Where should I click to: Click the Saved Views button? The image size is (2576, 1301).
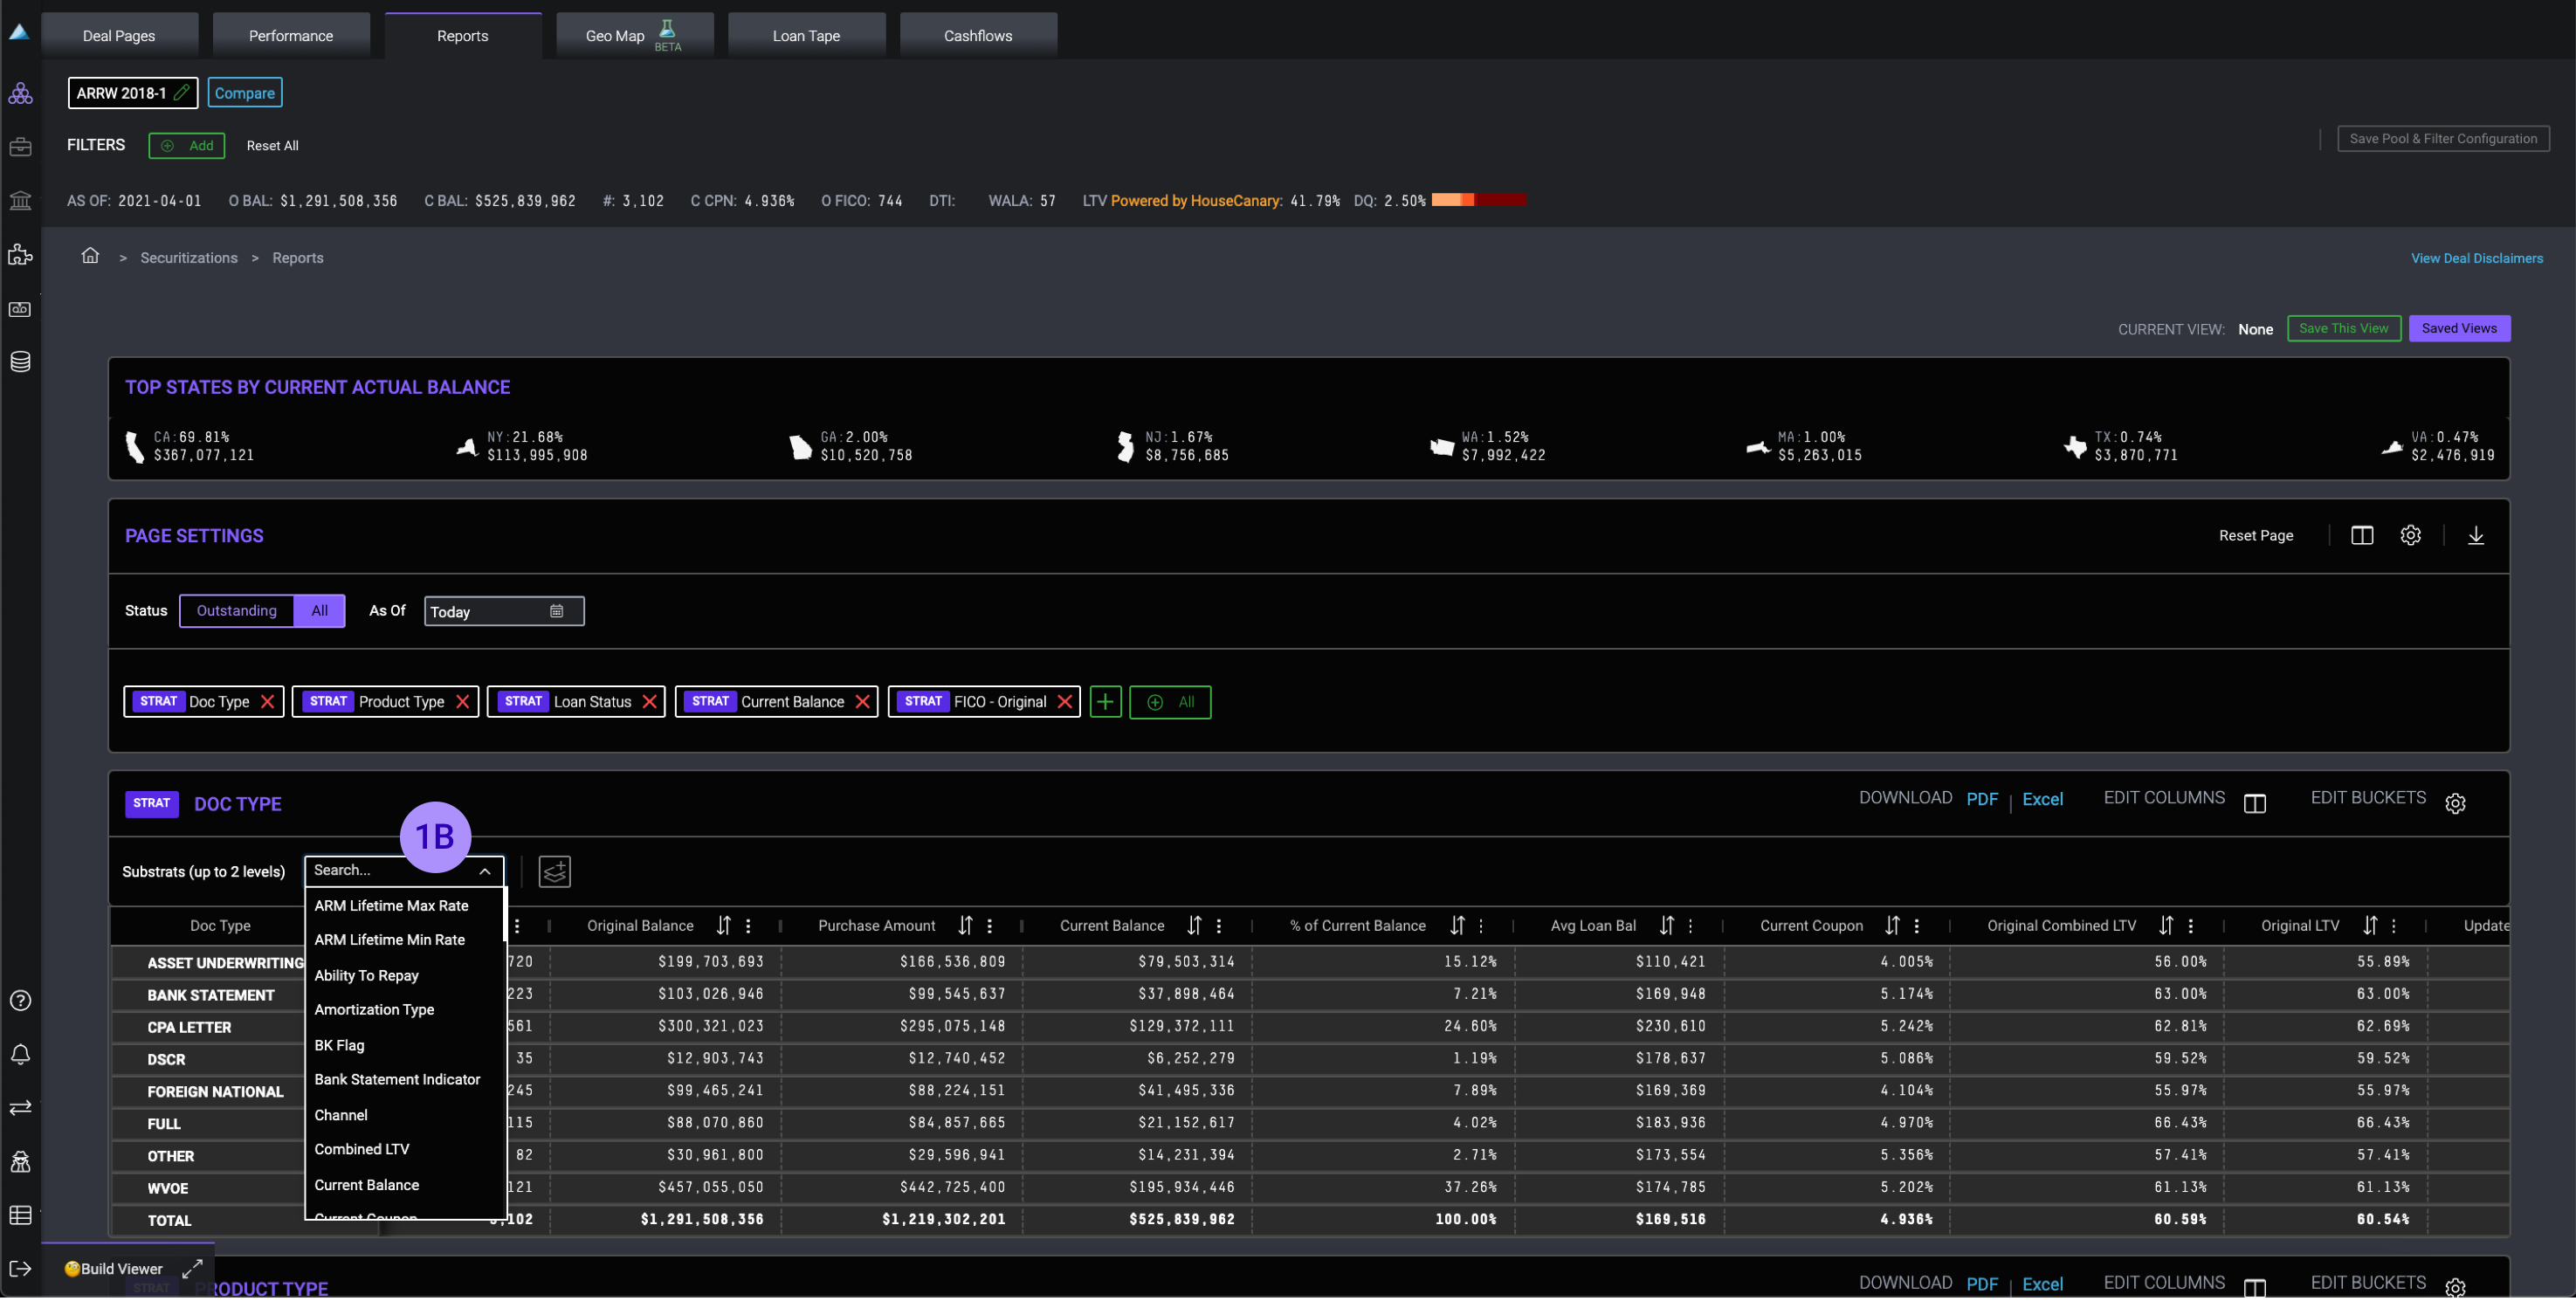2458,329
